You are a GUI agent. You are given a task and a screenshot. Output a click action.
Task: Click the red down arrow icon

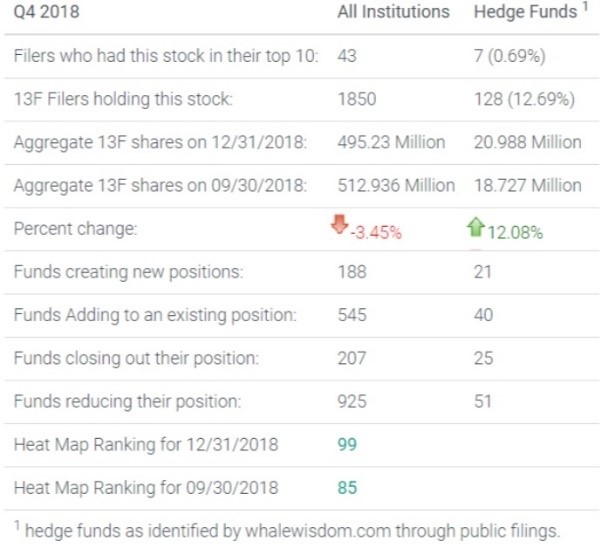tap(342, 226)
